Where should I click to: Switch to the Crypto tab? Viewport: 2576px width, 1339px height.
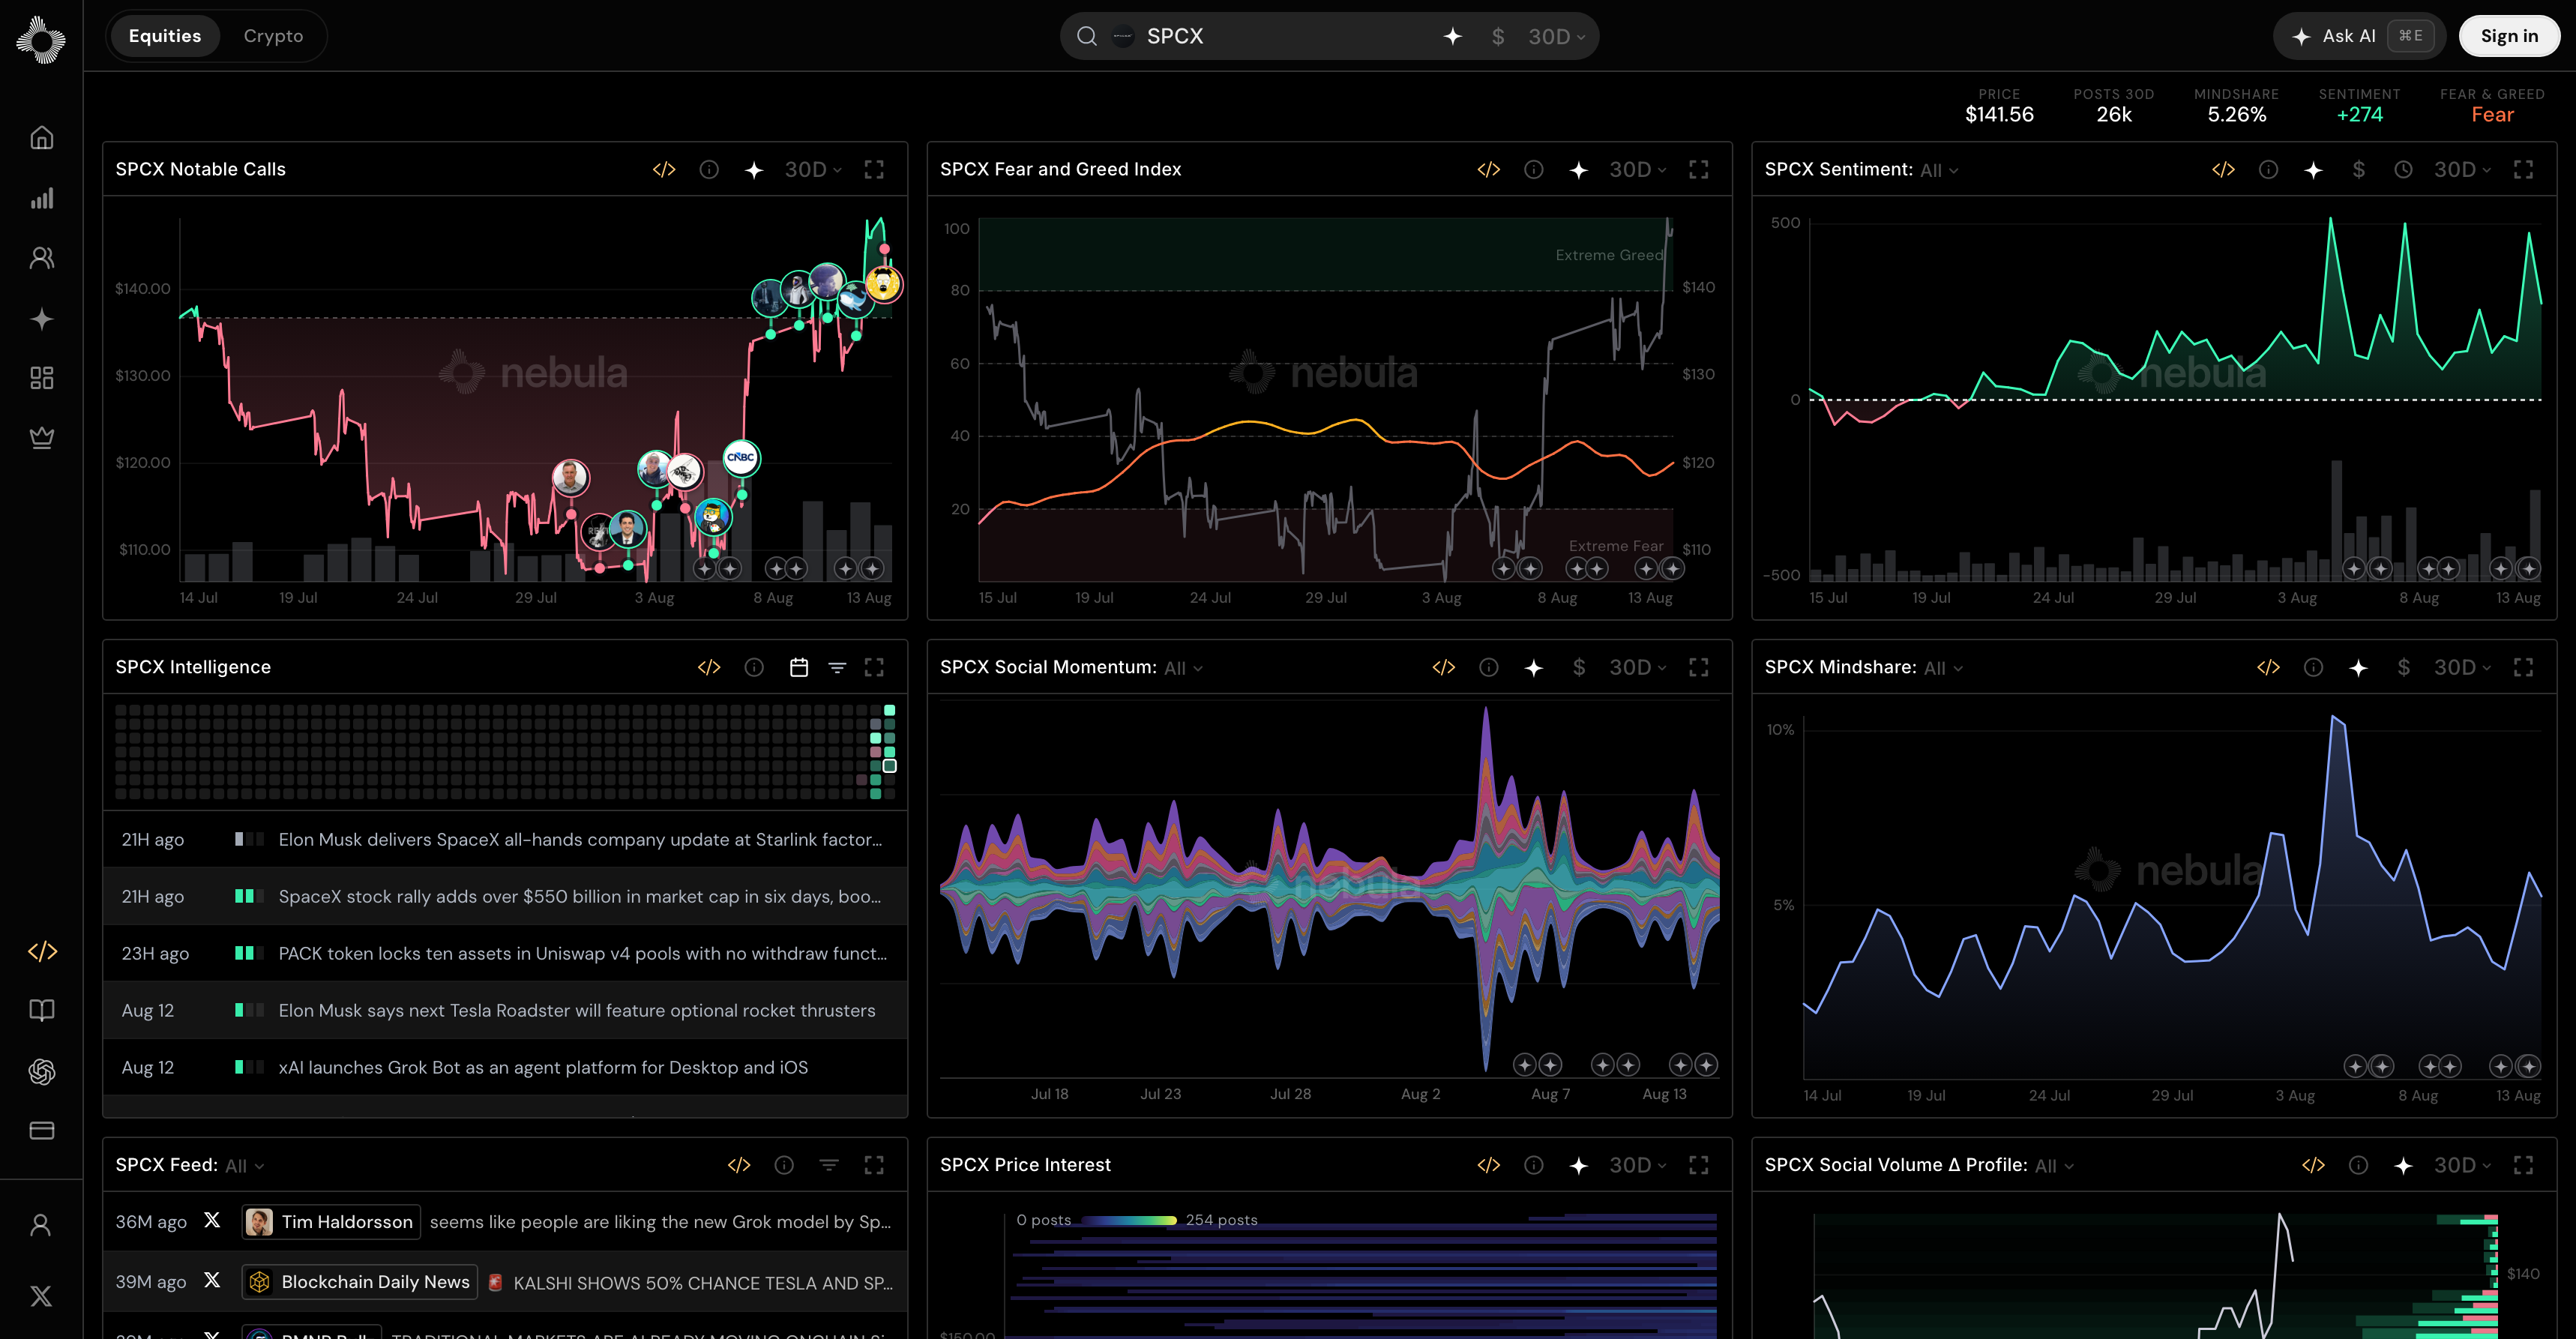pos(273,36)
